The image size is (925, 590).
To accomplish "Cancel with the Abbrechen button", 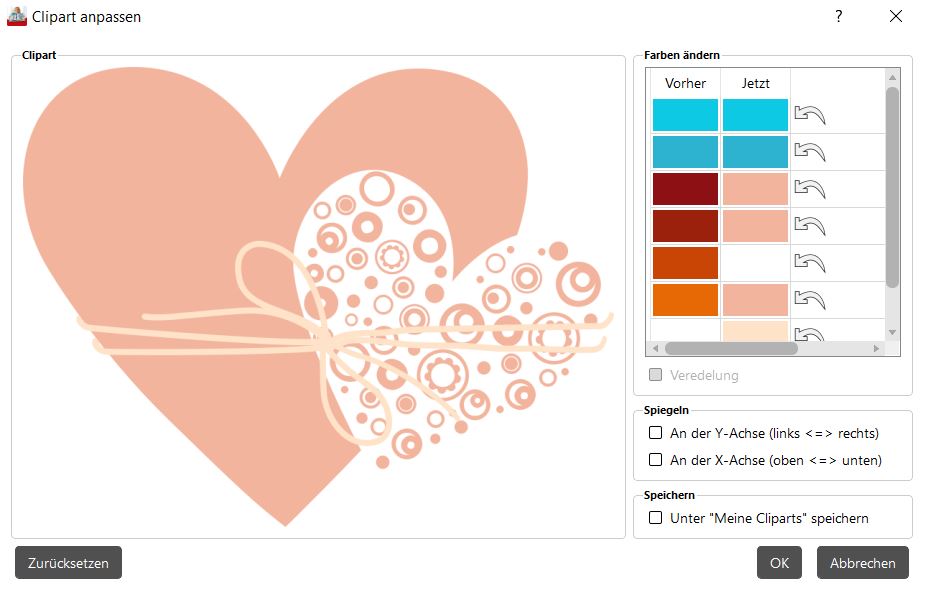I will (862, 563).
